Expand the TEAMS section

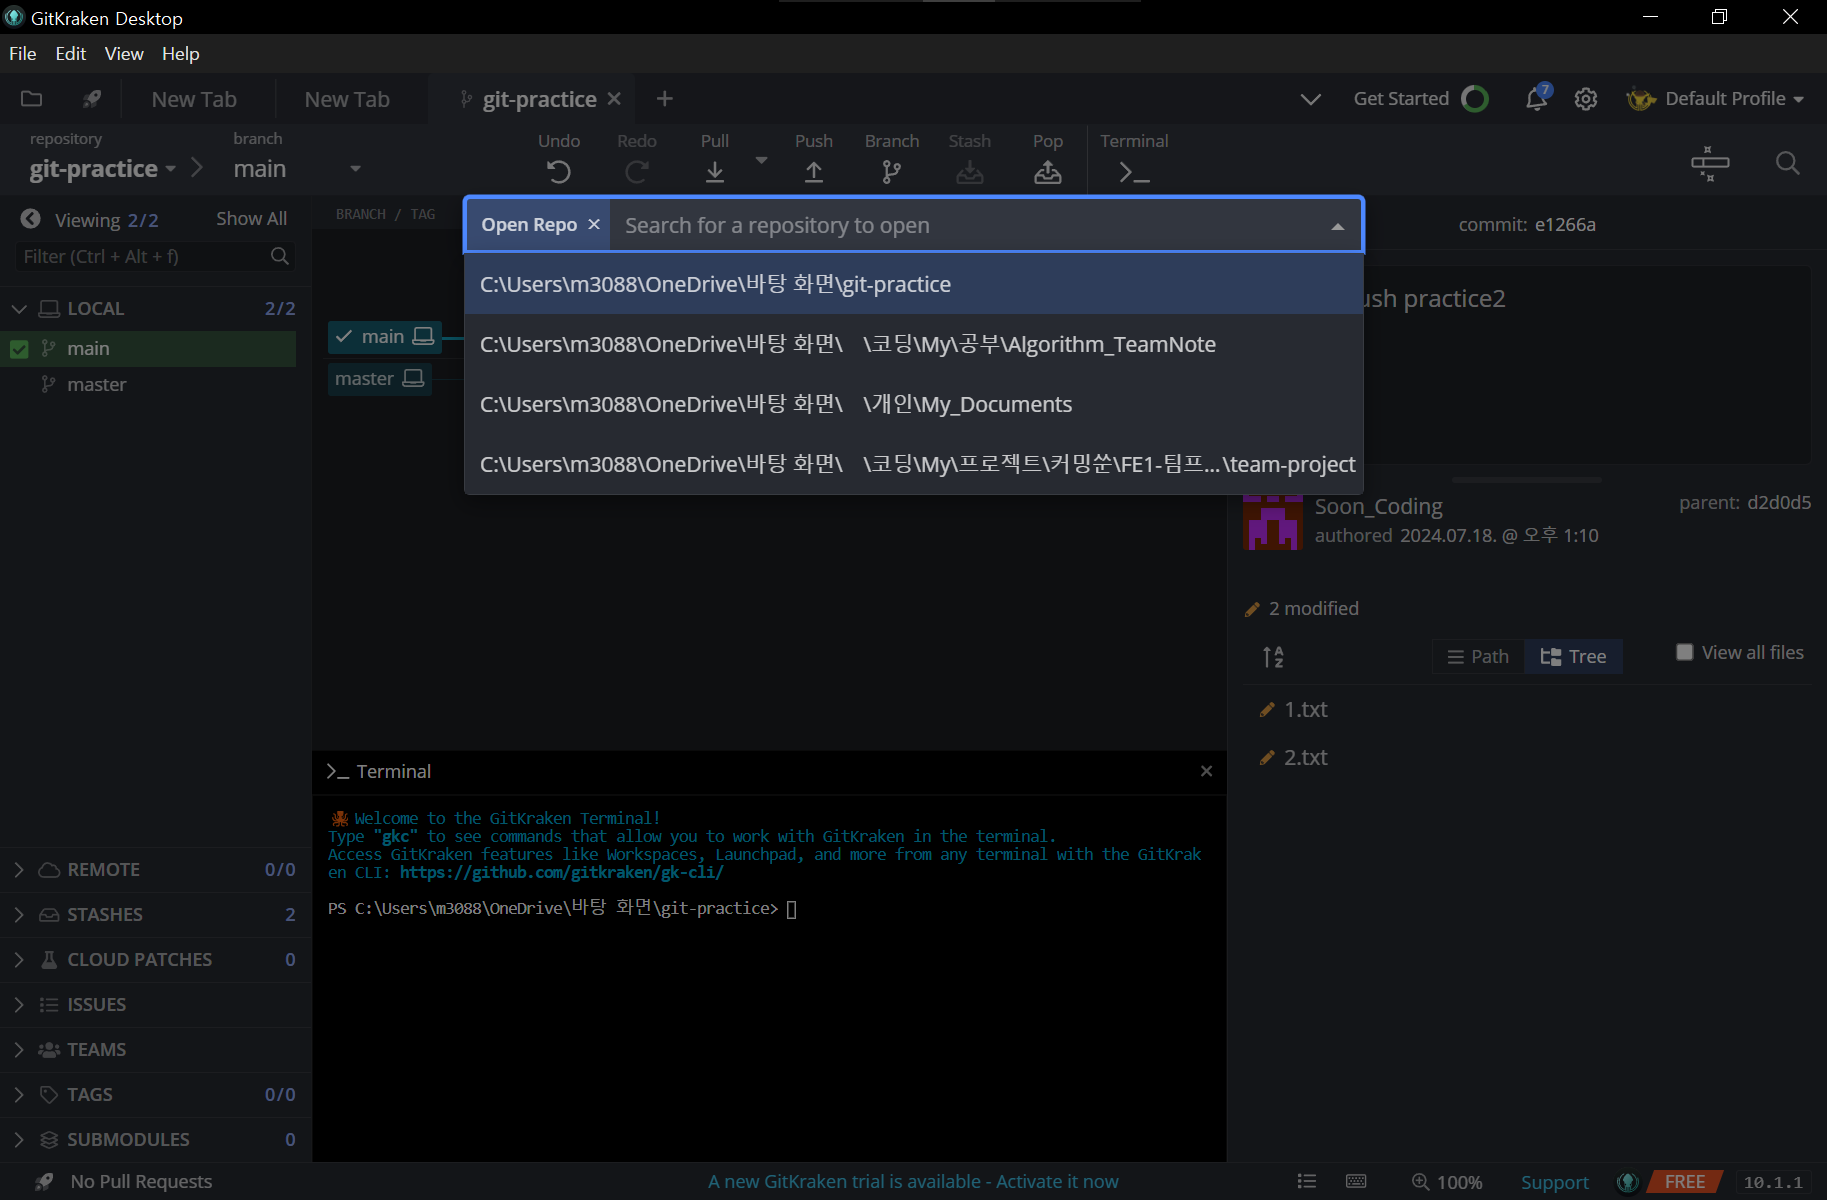[x=19, y=1050]
